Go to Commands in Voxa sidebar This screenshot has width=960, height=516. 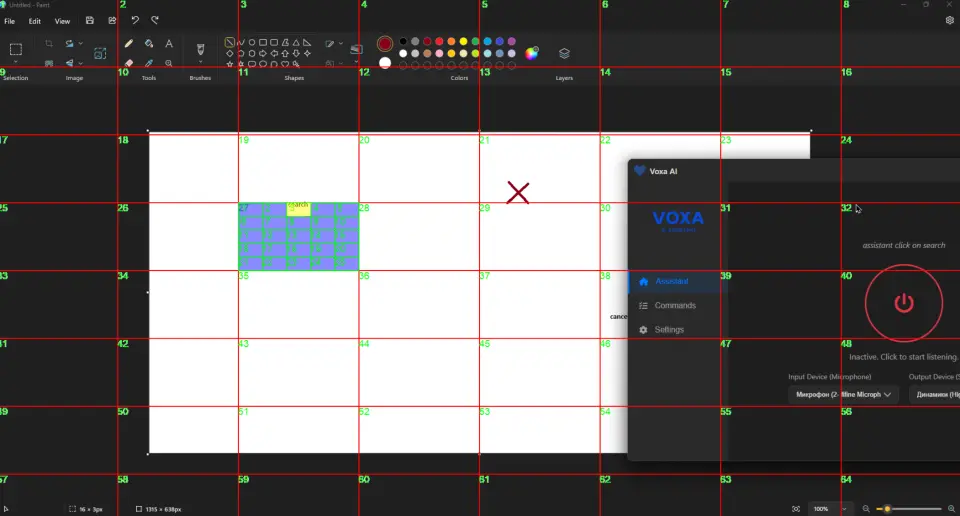click(674, 306)
